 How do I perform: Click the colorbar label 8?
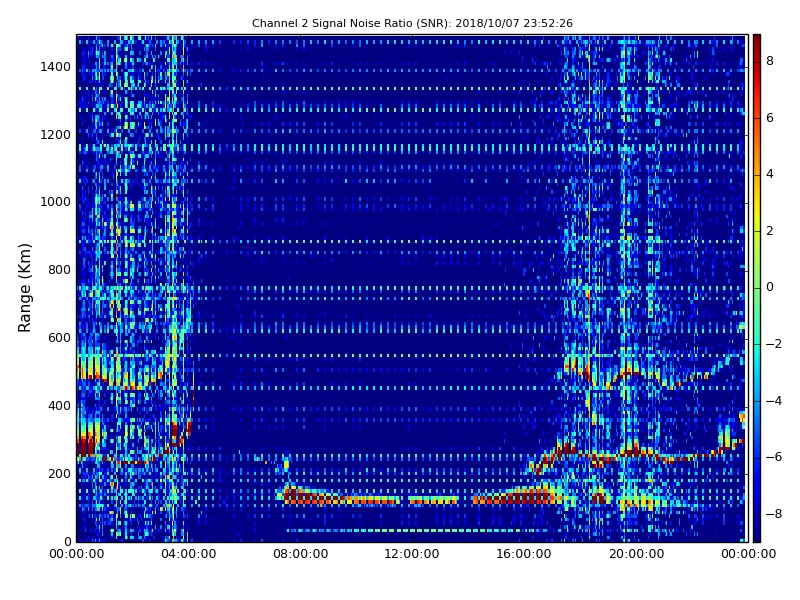point(770,61)
